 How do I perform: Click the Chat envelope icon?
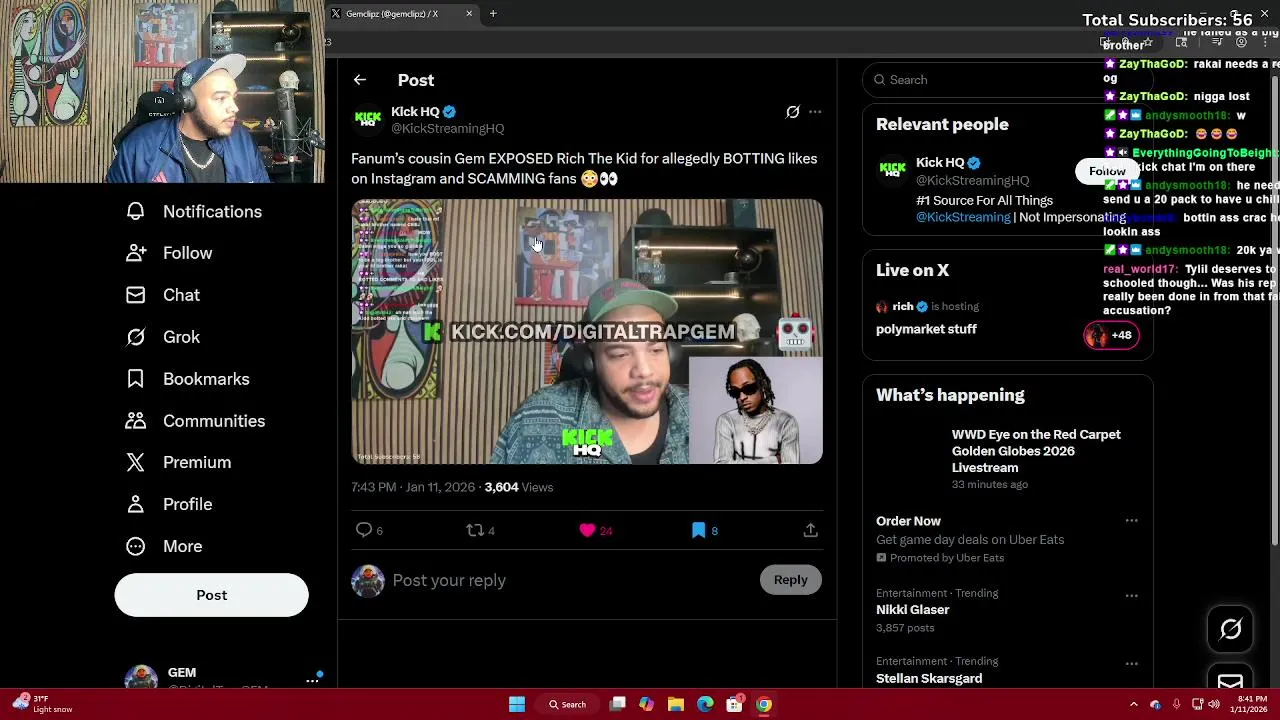(136, 295)
